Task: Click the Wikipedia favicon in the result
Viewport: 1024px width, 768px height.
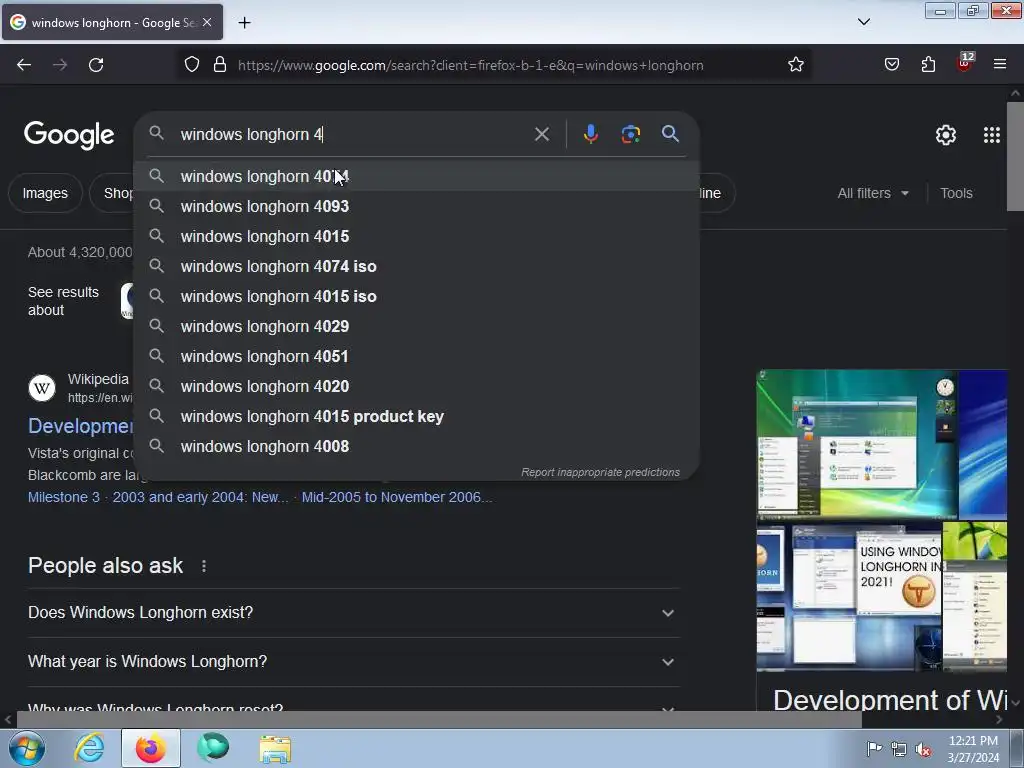Action: coord(42,388)
